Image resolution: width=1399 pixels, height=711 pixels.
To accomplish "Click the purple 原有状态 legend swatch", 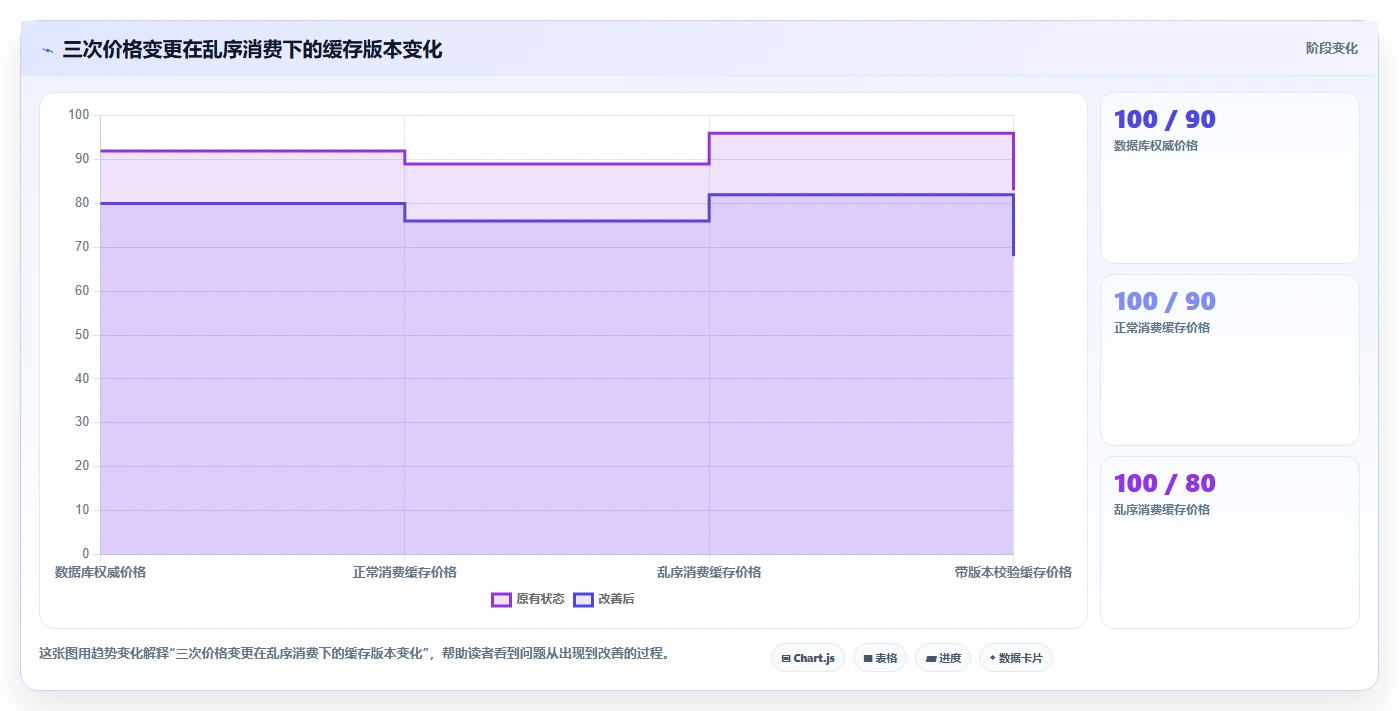I will (502, 599).
